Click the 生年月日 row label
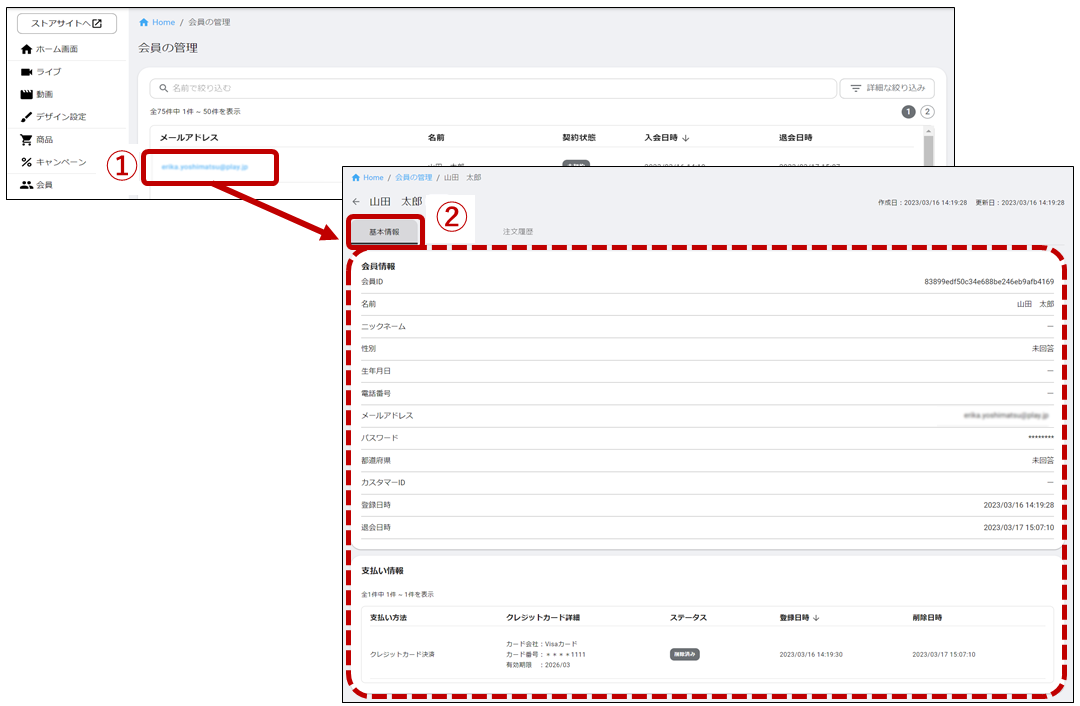 (376, 371)
